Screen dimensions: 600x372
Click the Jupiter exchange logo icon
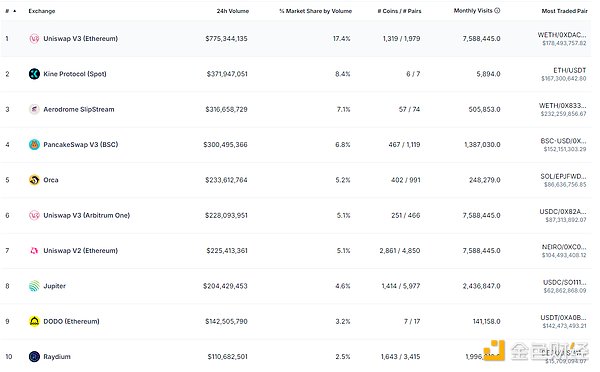(x=34, y=286)
